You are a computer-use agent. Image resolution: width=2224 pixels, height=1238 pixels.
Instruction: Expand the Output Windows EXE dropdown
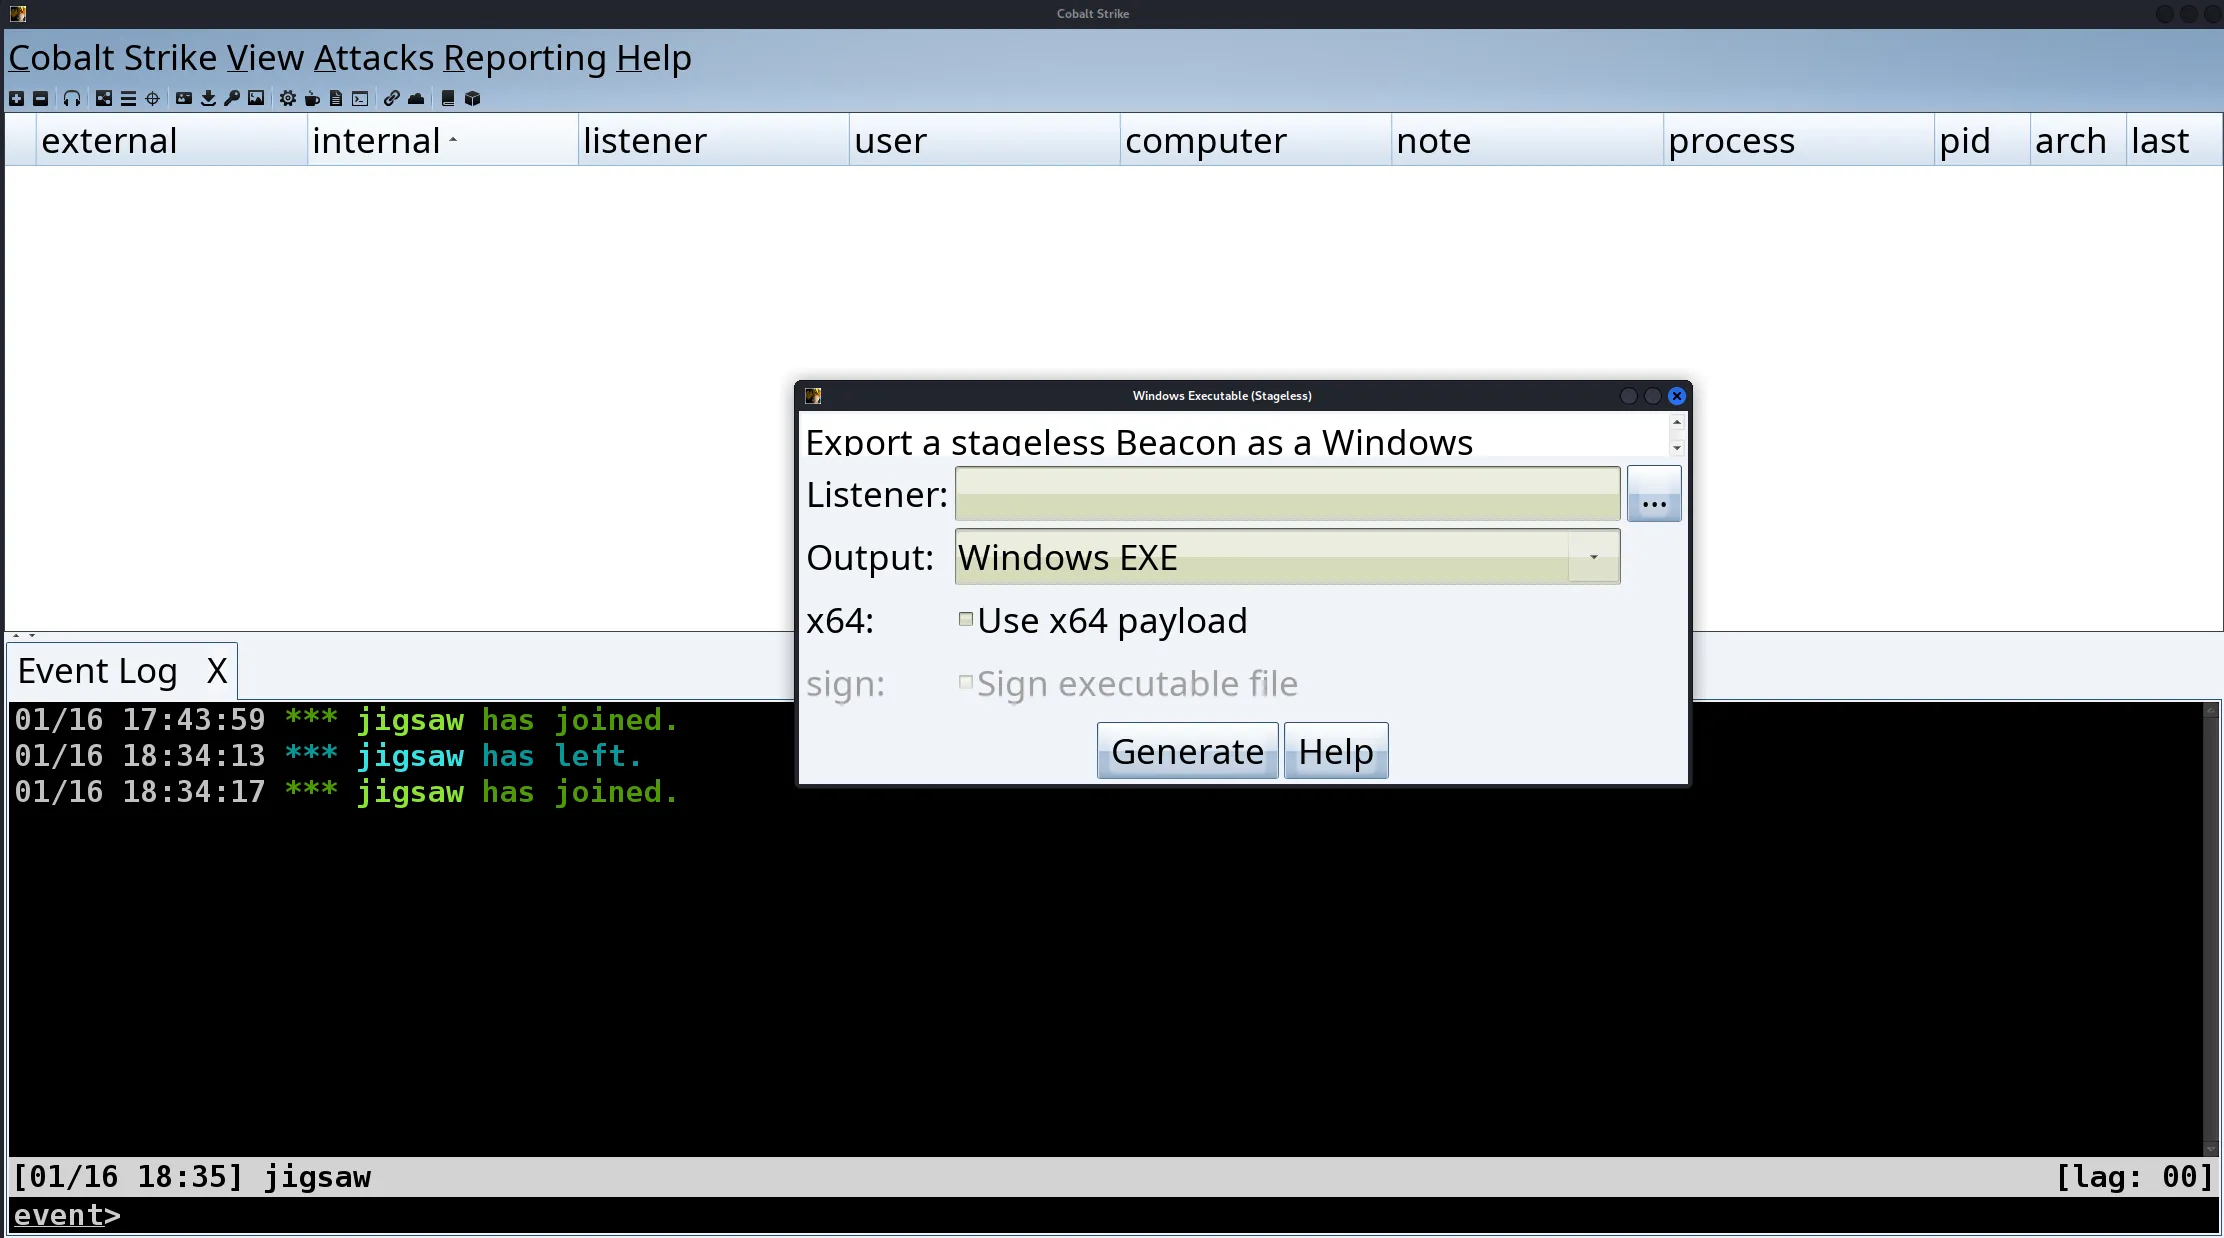point(1593,557)
